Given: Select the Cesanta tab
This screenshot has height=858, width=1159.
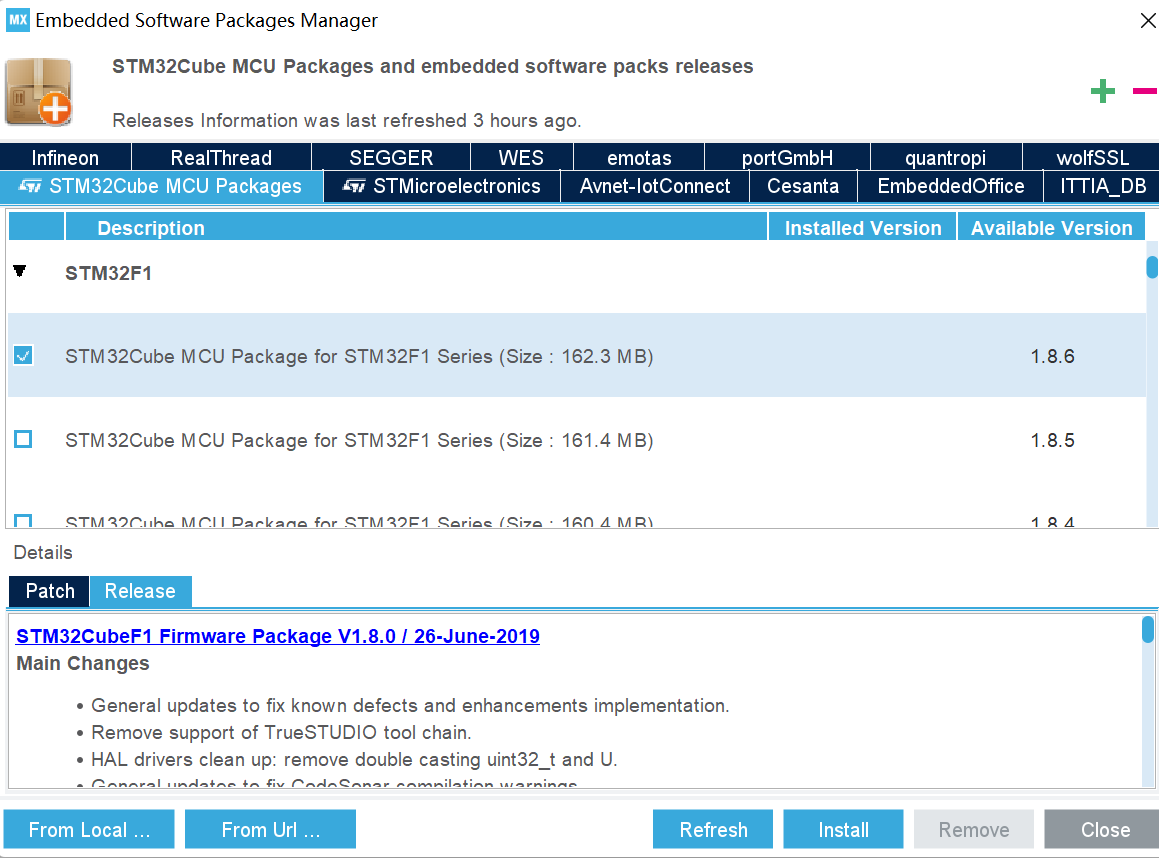Looking at the screenshot, I should [803, 186].
